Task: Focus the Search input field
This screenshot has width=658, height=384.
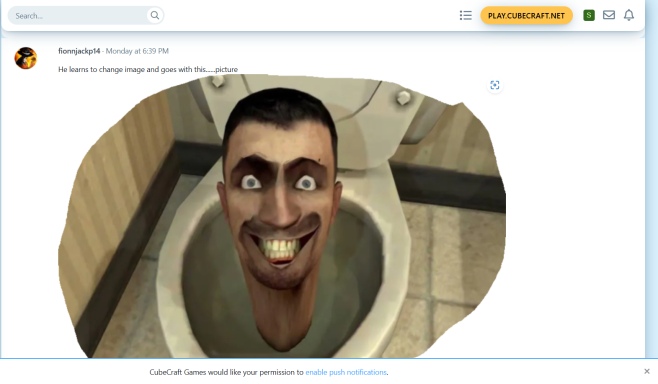Action: pyautogui.click(x=78, y=16)
